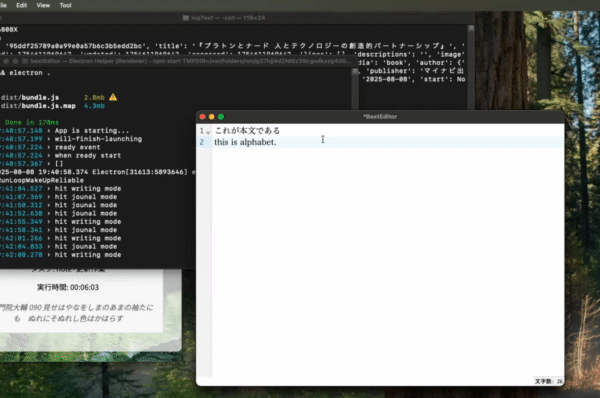Click 'App is starting...' log line
The width and height of the screenshot is (600, 398).
coord(92,130)
